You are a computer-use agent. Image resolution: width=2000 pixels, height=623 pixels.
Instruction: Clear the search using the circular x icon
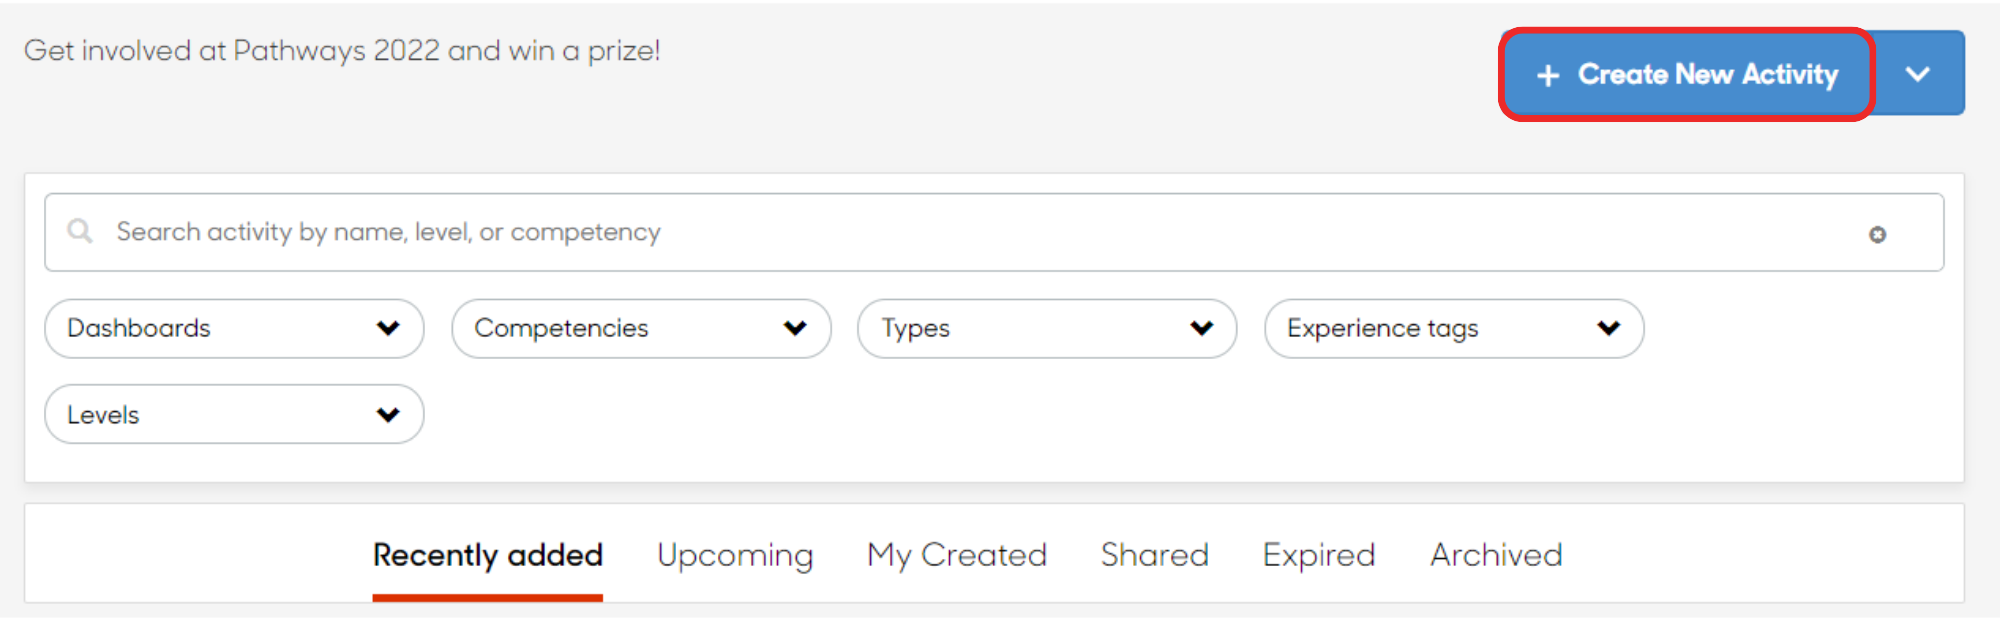pos(1879,234)
